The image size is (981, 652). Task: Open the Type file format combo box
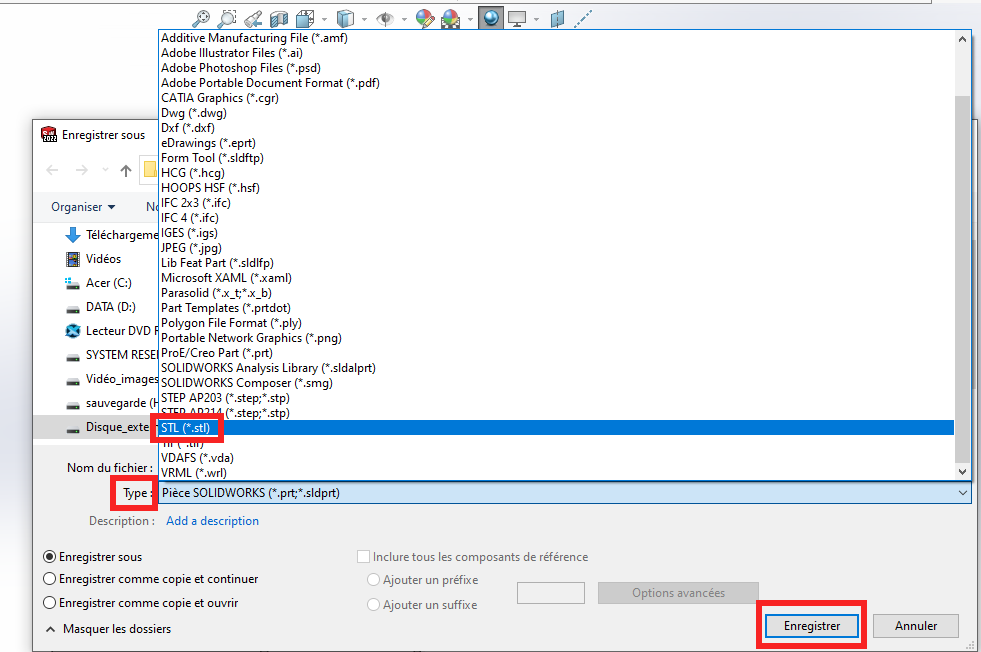point(564,493)
